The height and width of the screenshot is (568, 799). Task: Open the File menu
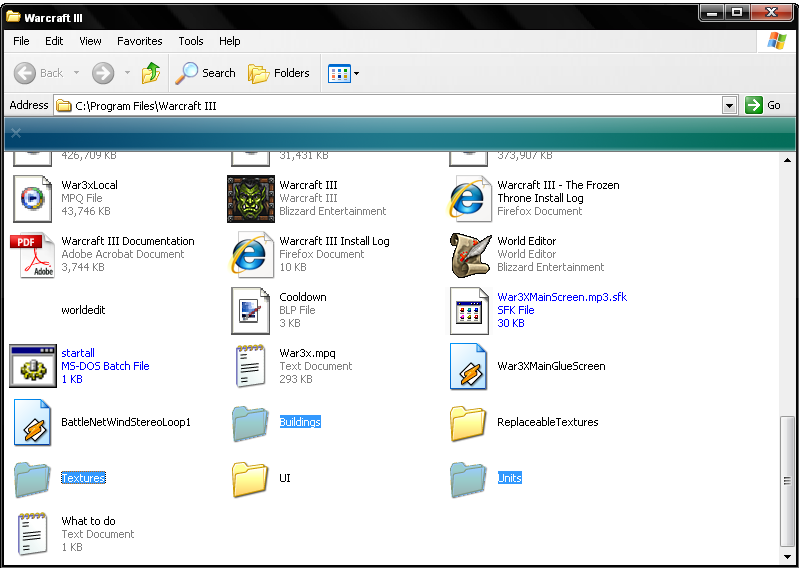point(21,41)
